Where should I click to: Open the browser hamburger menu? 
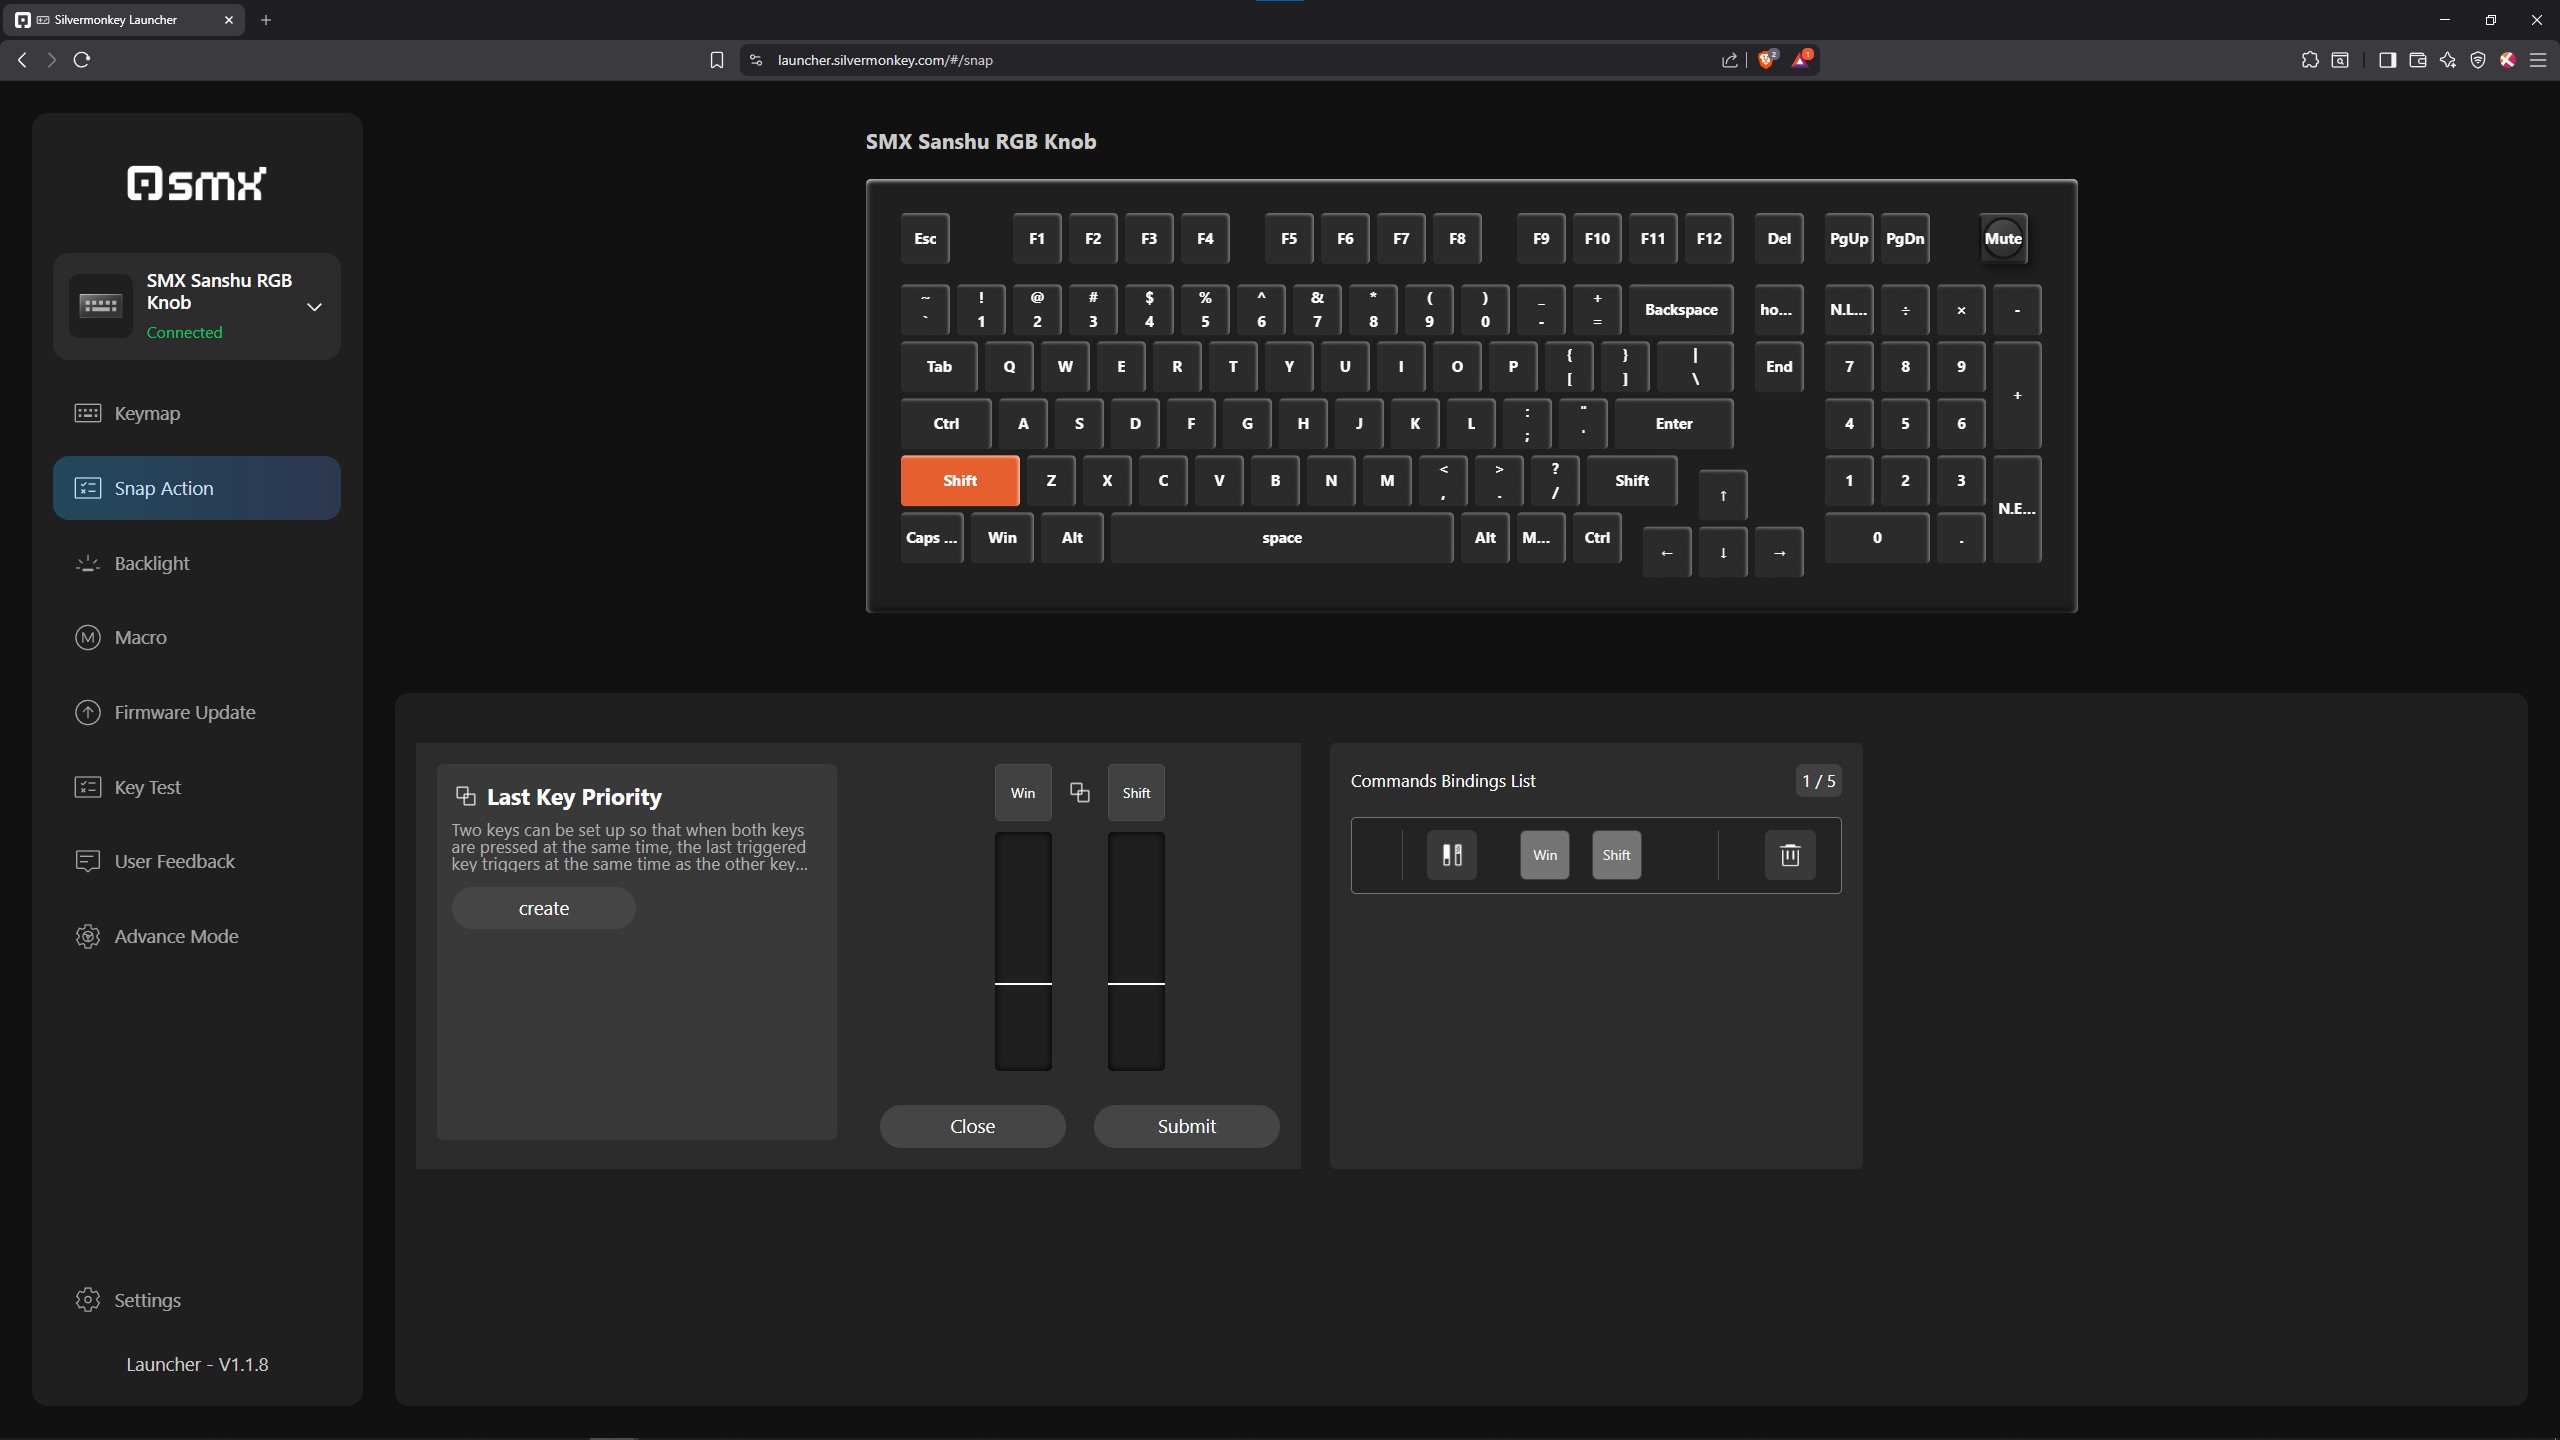(2537, 60)
